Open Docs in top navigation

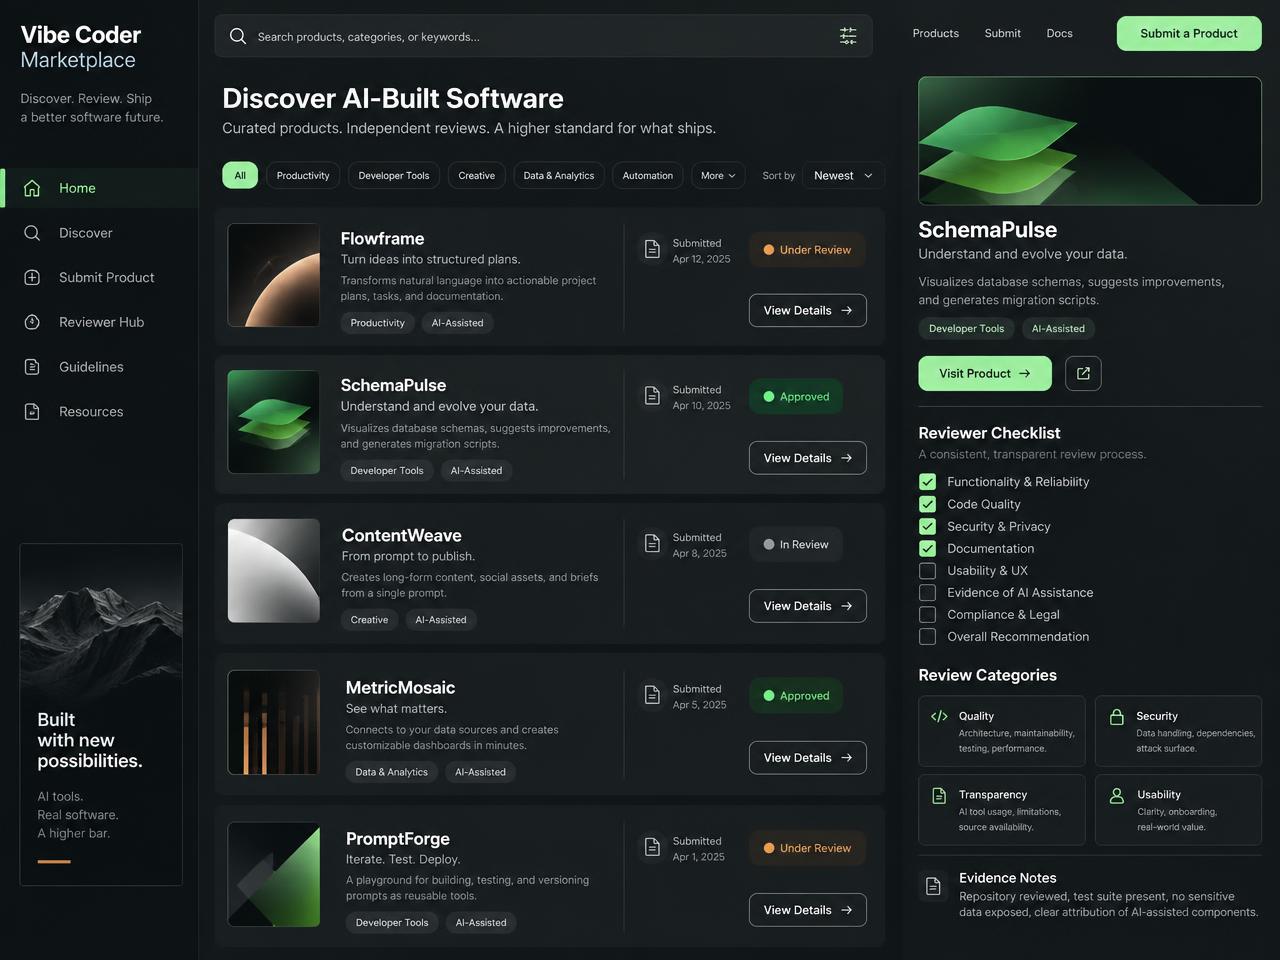point(1059,33)
